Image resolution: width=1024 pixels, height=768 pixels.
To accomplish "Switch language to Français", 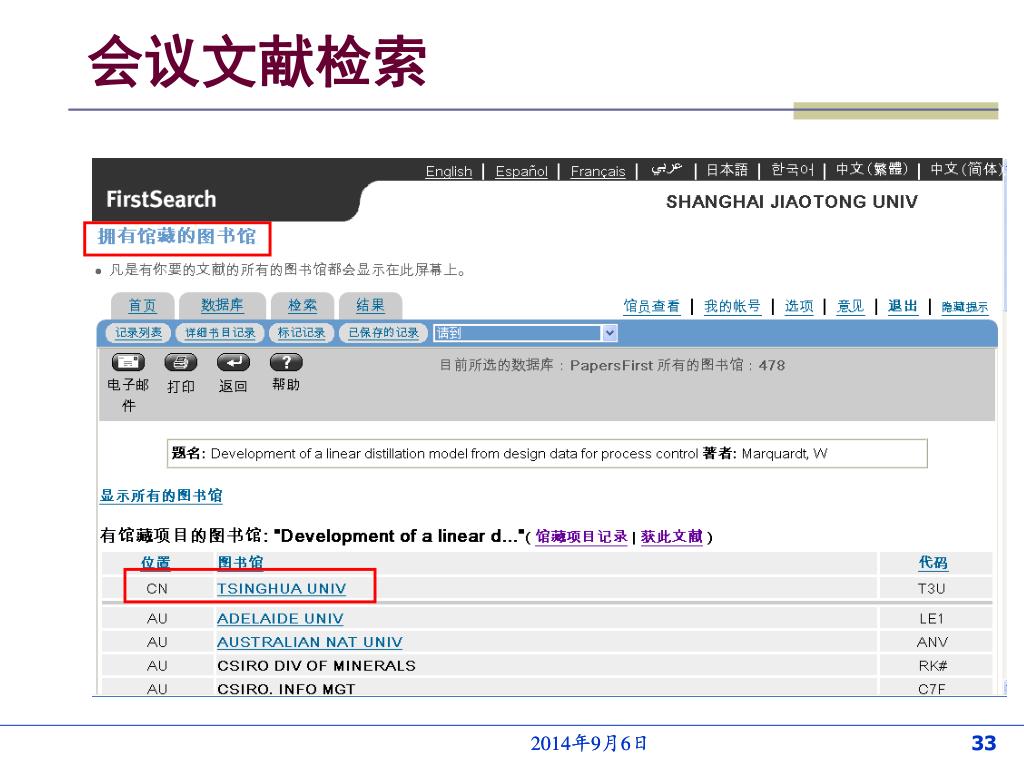I will pyautogui.click(x=598, y=171).
